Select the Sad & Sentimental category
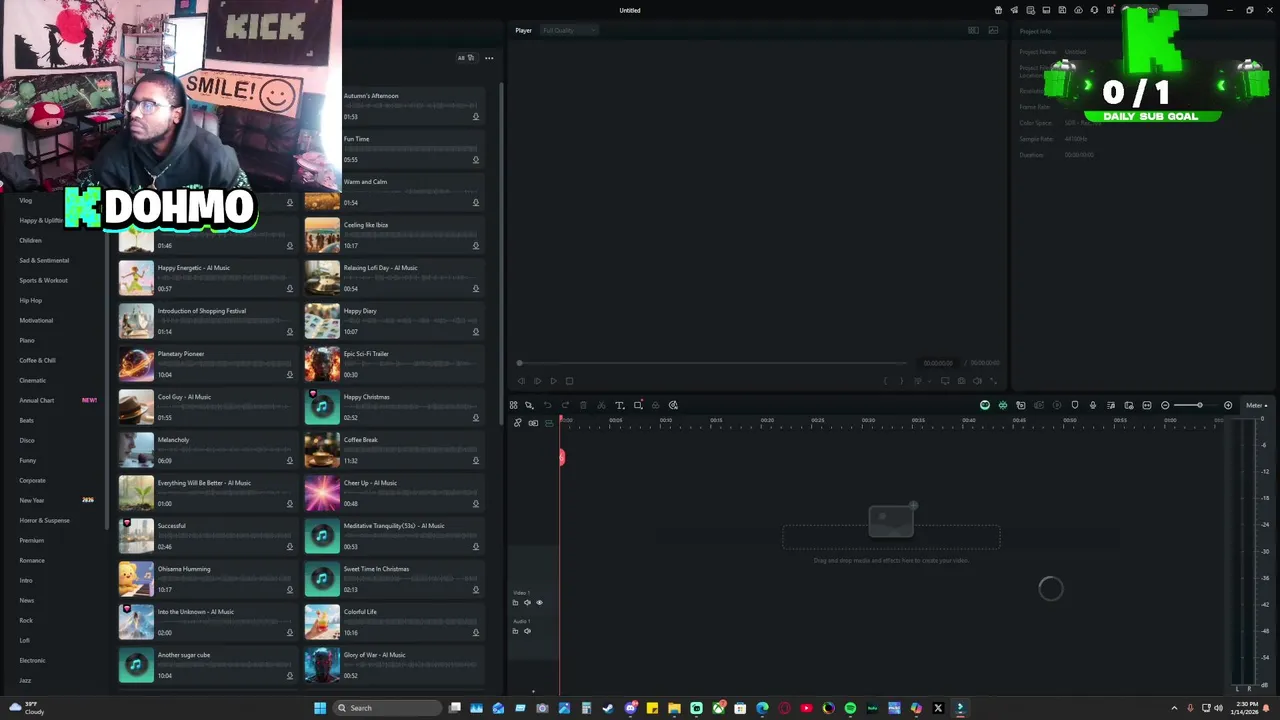 [44, 260]
